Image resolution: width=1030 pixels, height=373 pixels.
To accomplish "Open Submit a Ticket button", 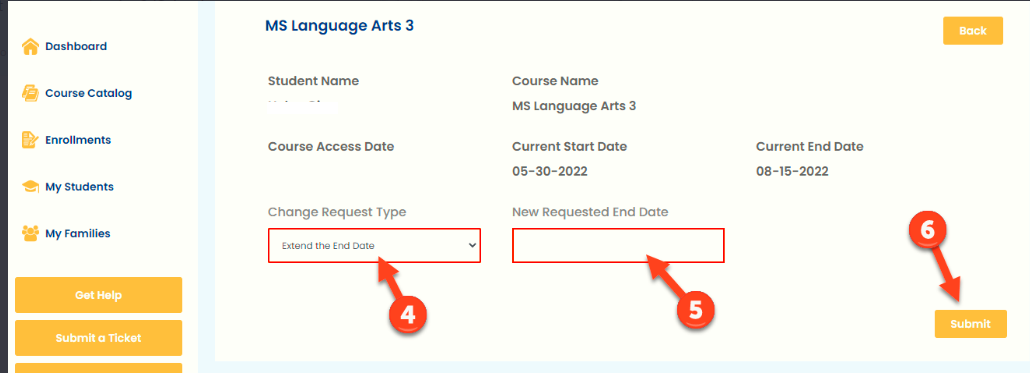I will point(99,338).
